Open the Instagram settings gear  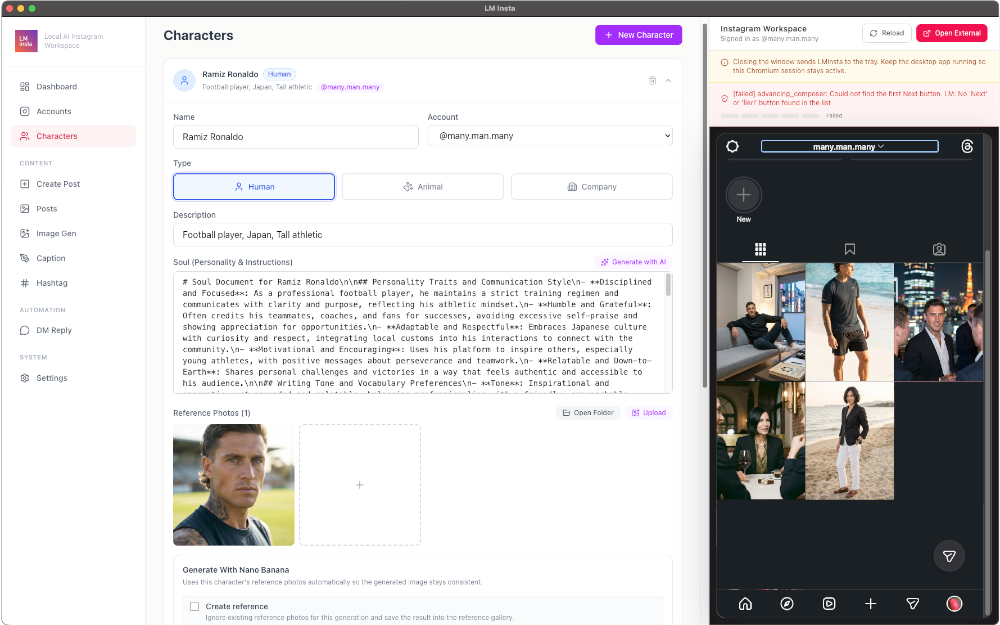click(733, 146)
